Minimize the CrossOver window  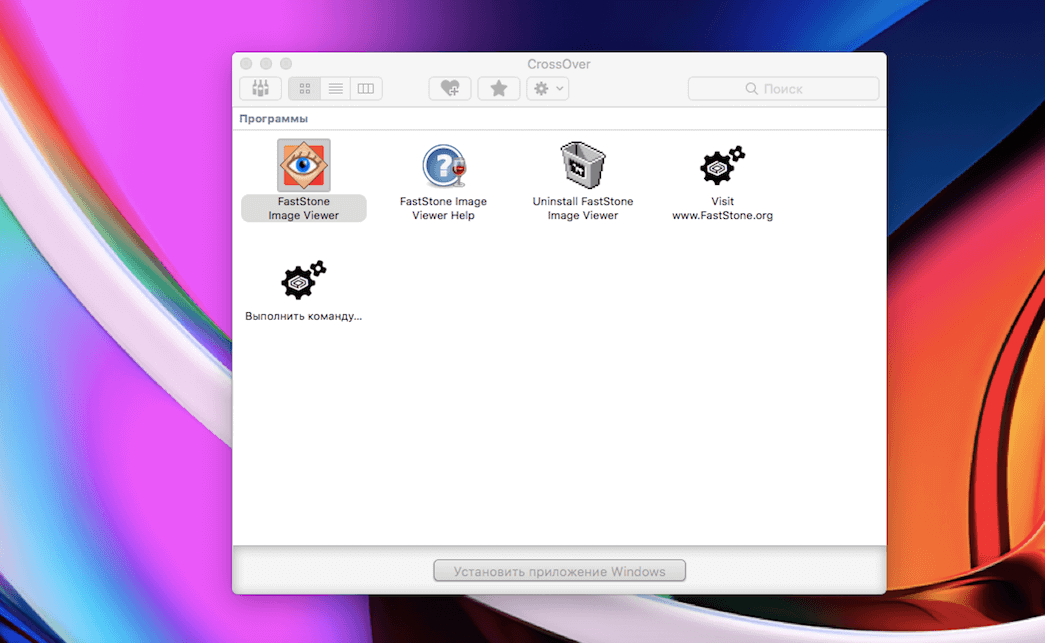pyautogui.click(x=266, y=64)
